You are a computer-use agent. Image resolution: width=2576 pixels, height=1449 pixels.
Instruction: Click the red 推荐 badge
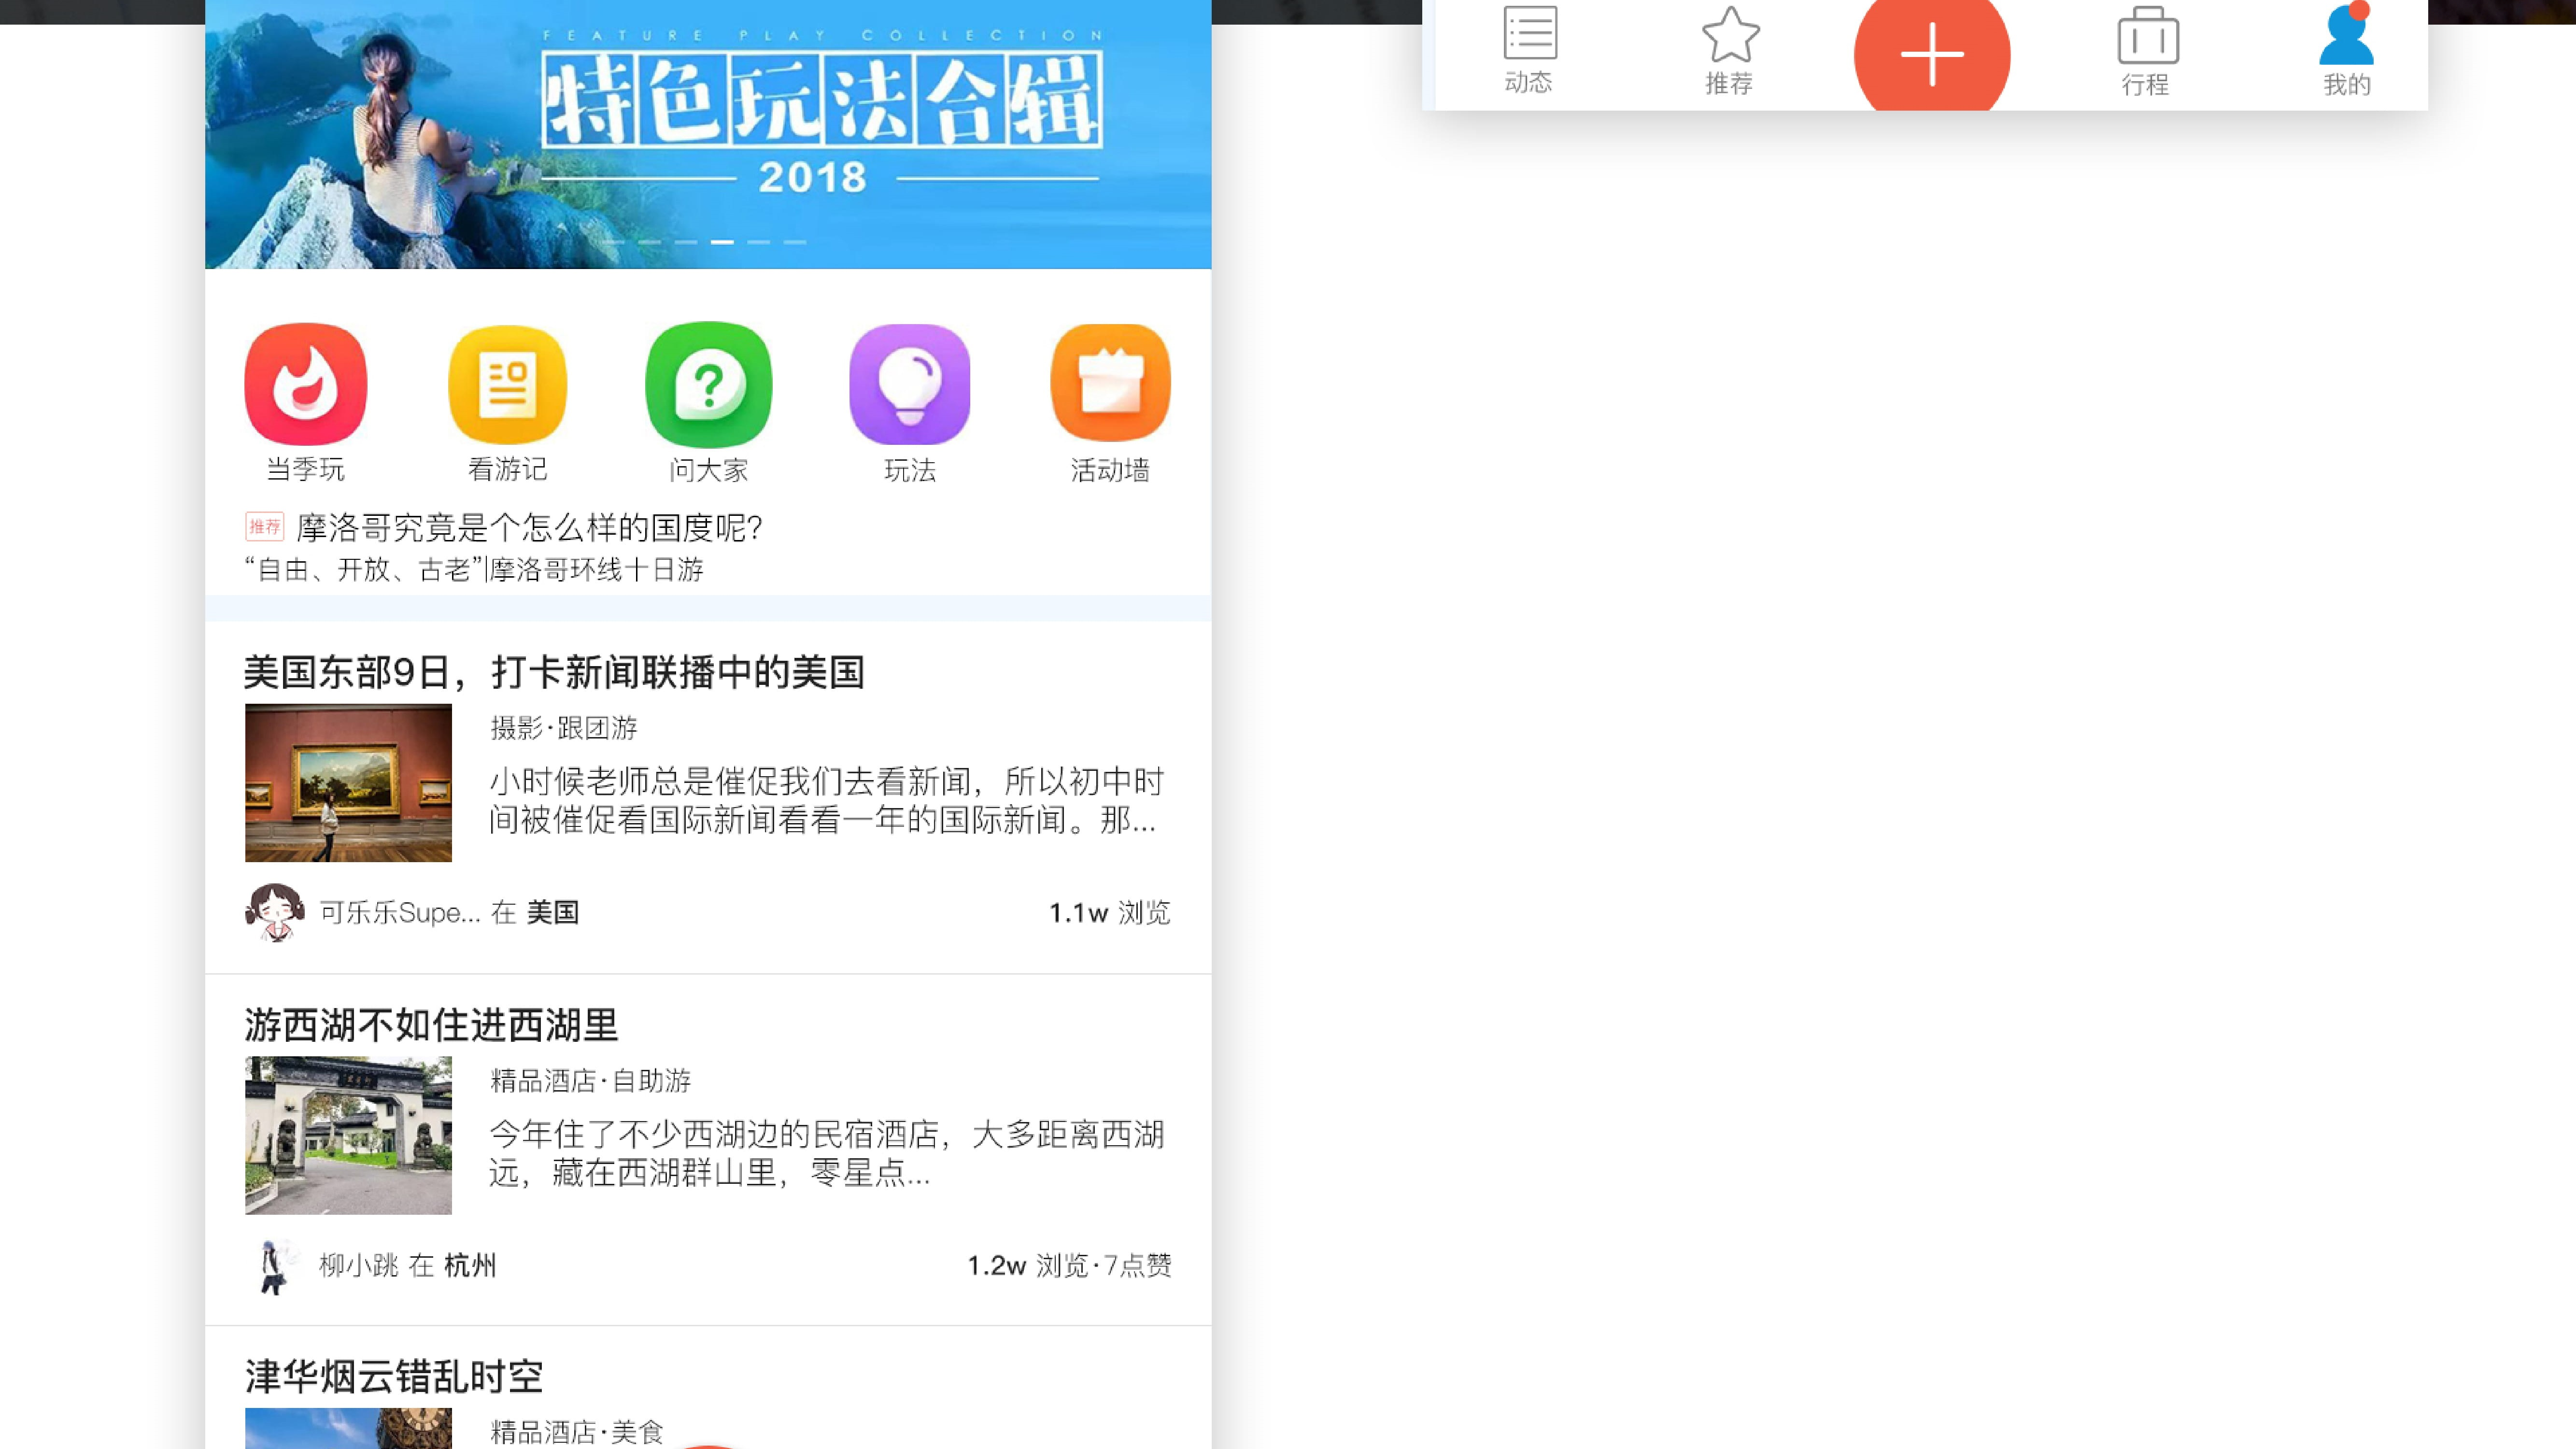pyautogui.click(x=265, y=527)
